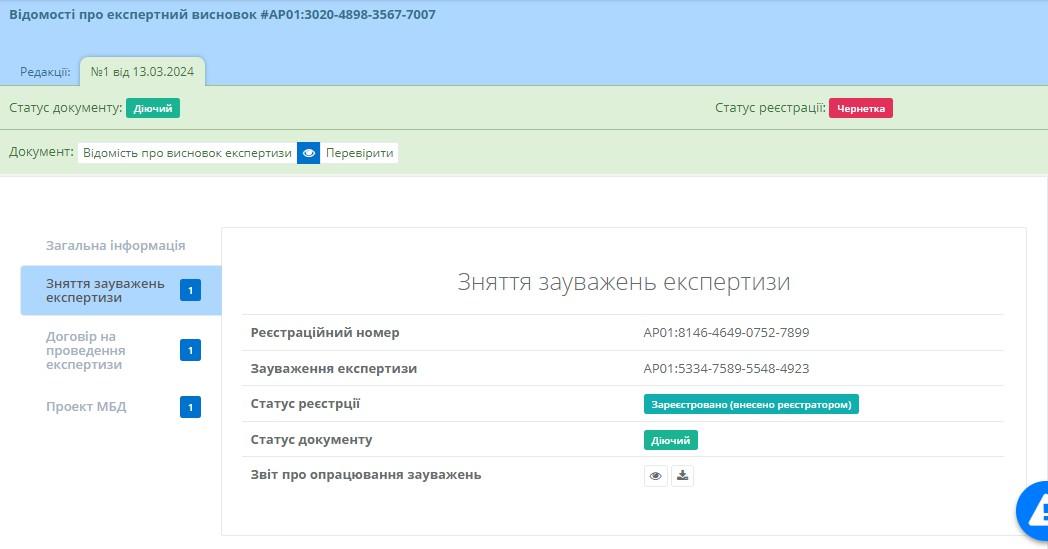This screenshot has height=549, width=1048.
Task: Click the badge next to Зняття зауважень експертизи
Action: click(190, 291)
